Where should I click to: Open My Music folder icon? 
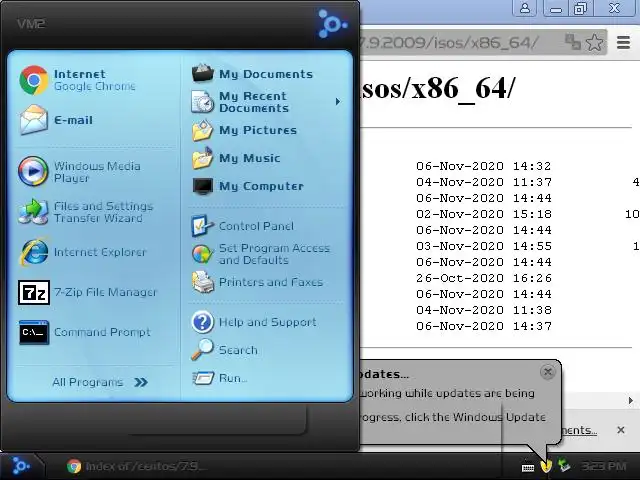[x=202, y=158]
